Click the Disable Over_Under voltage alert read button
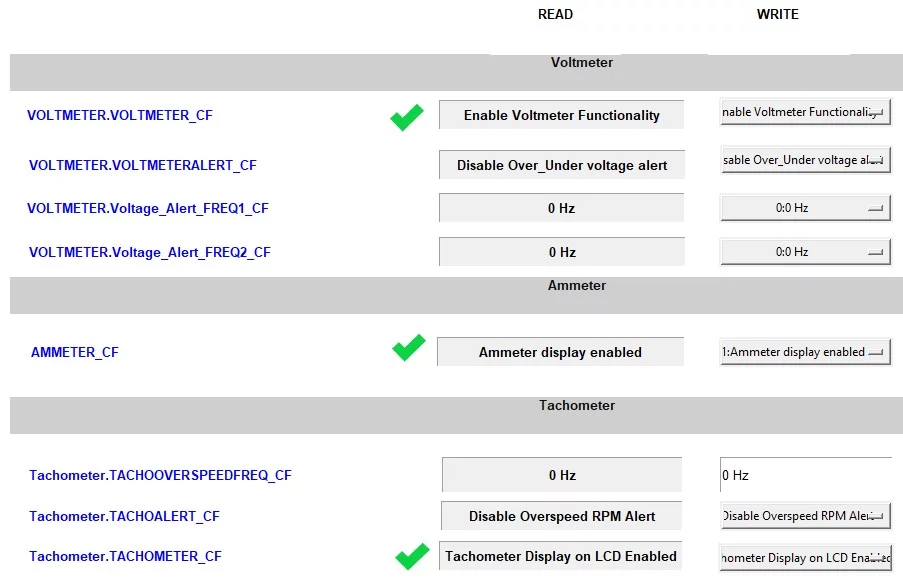This screenshot has width=903, height=580. tap(561, 165)
